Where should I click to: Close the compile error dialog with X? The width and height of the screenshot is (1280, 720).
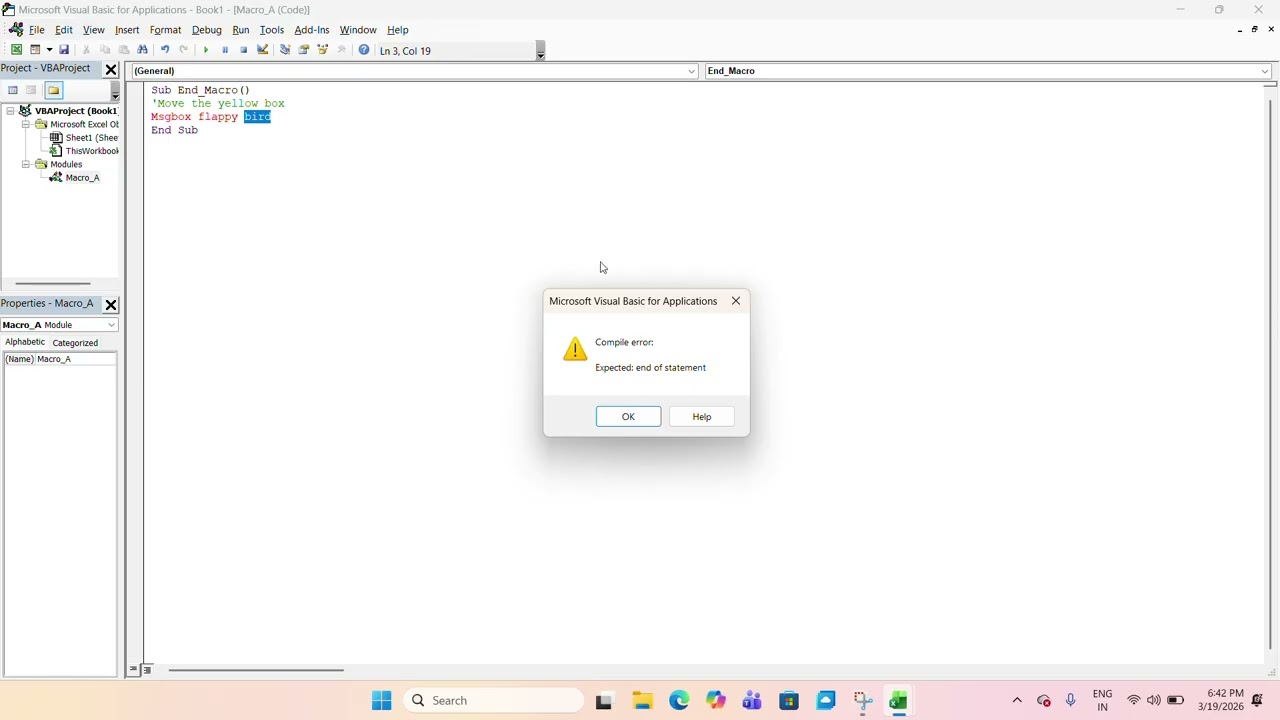coord(736,301)
